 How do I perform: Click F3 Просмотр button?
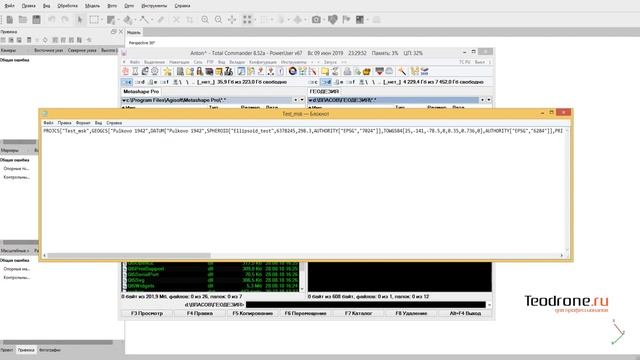click(147, 313)
